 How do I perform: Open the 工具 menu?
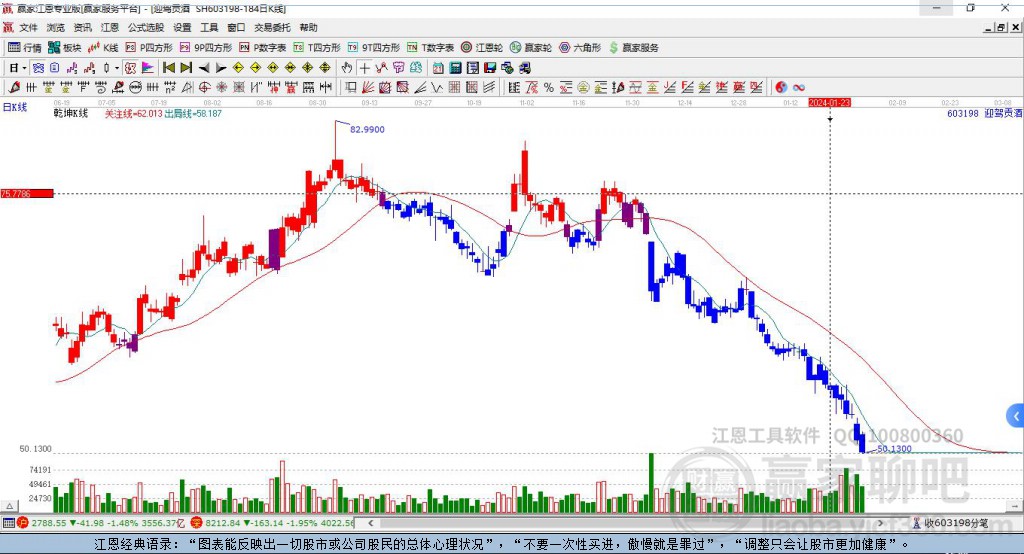pos(209,27)
